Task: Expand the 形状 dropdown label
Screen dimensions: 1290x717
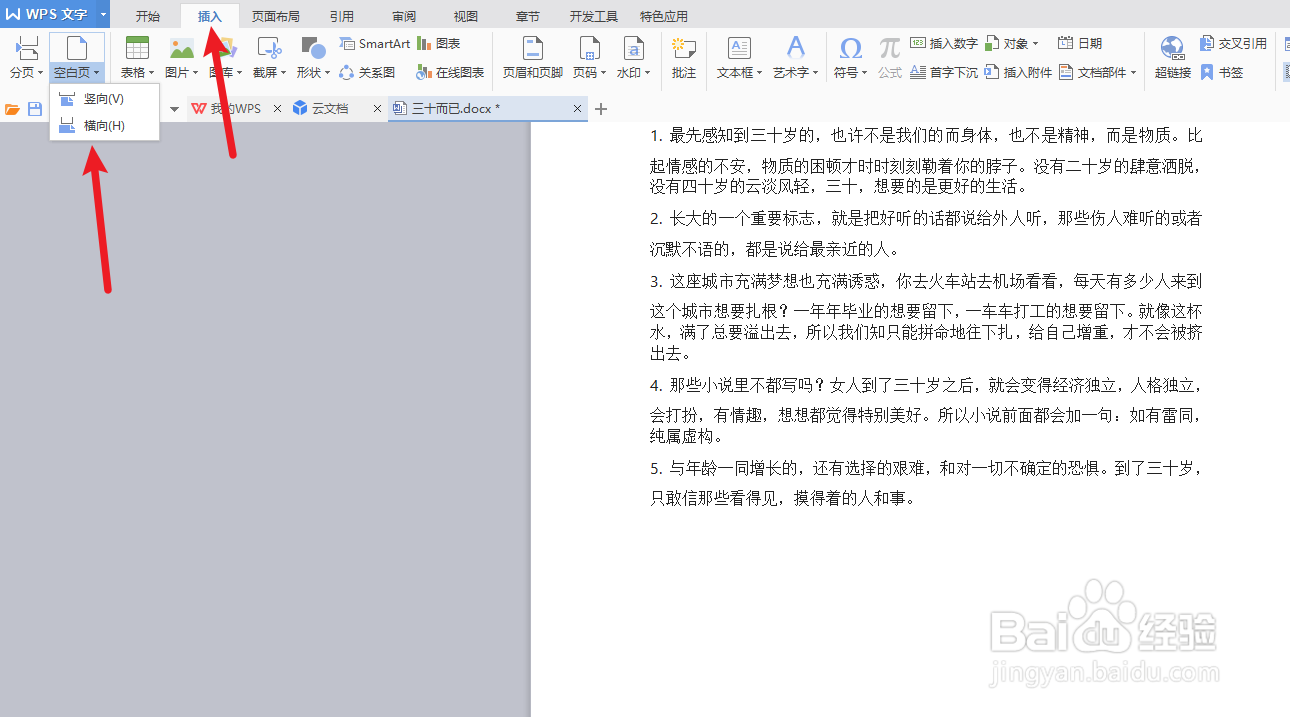Action: (313, 73)
